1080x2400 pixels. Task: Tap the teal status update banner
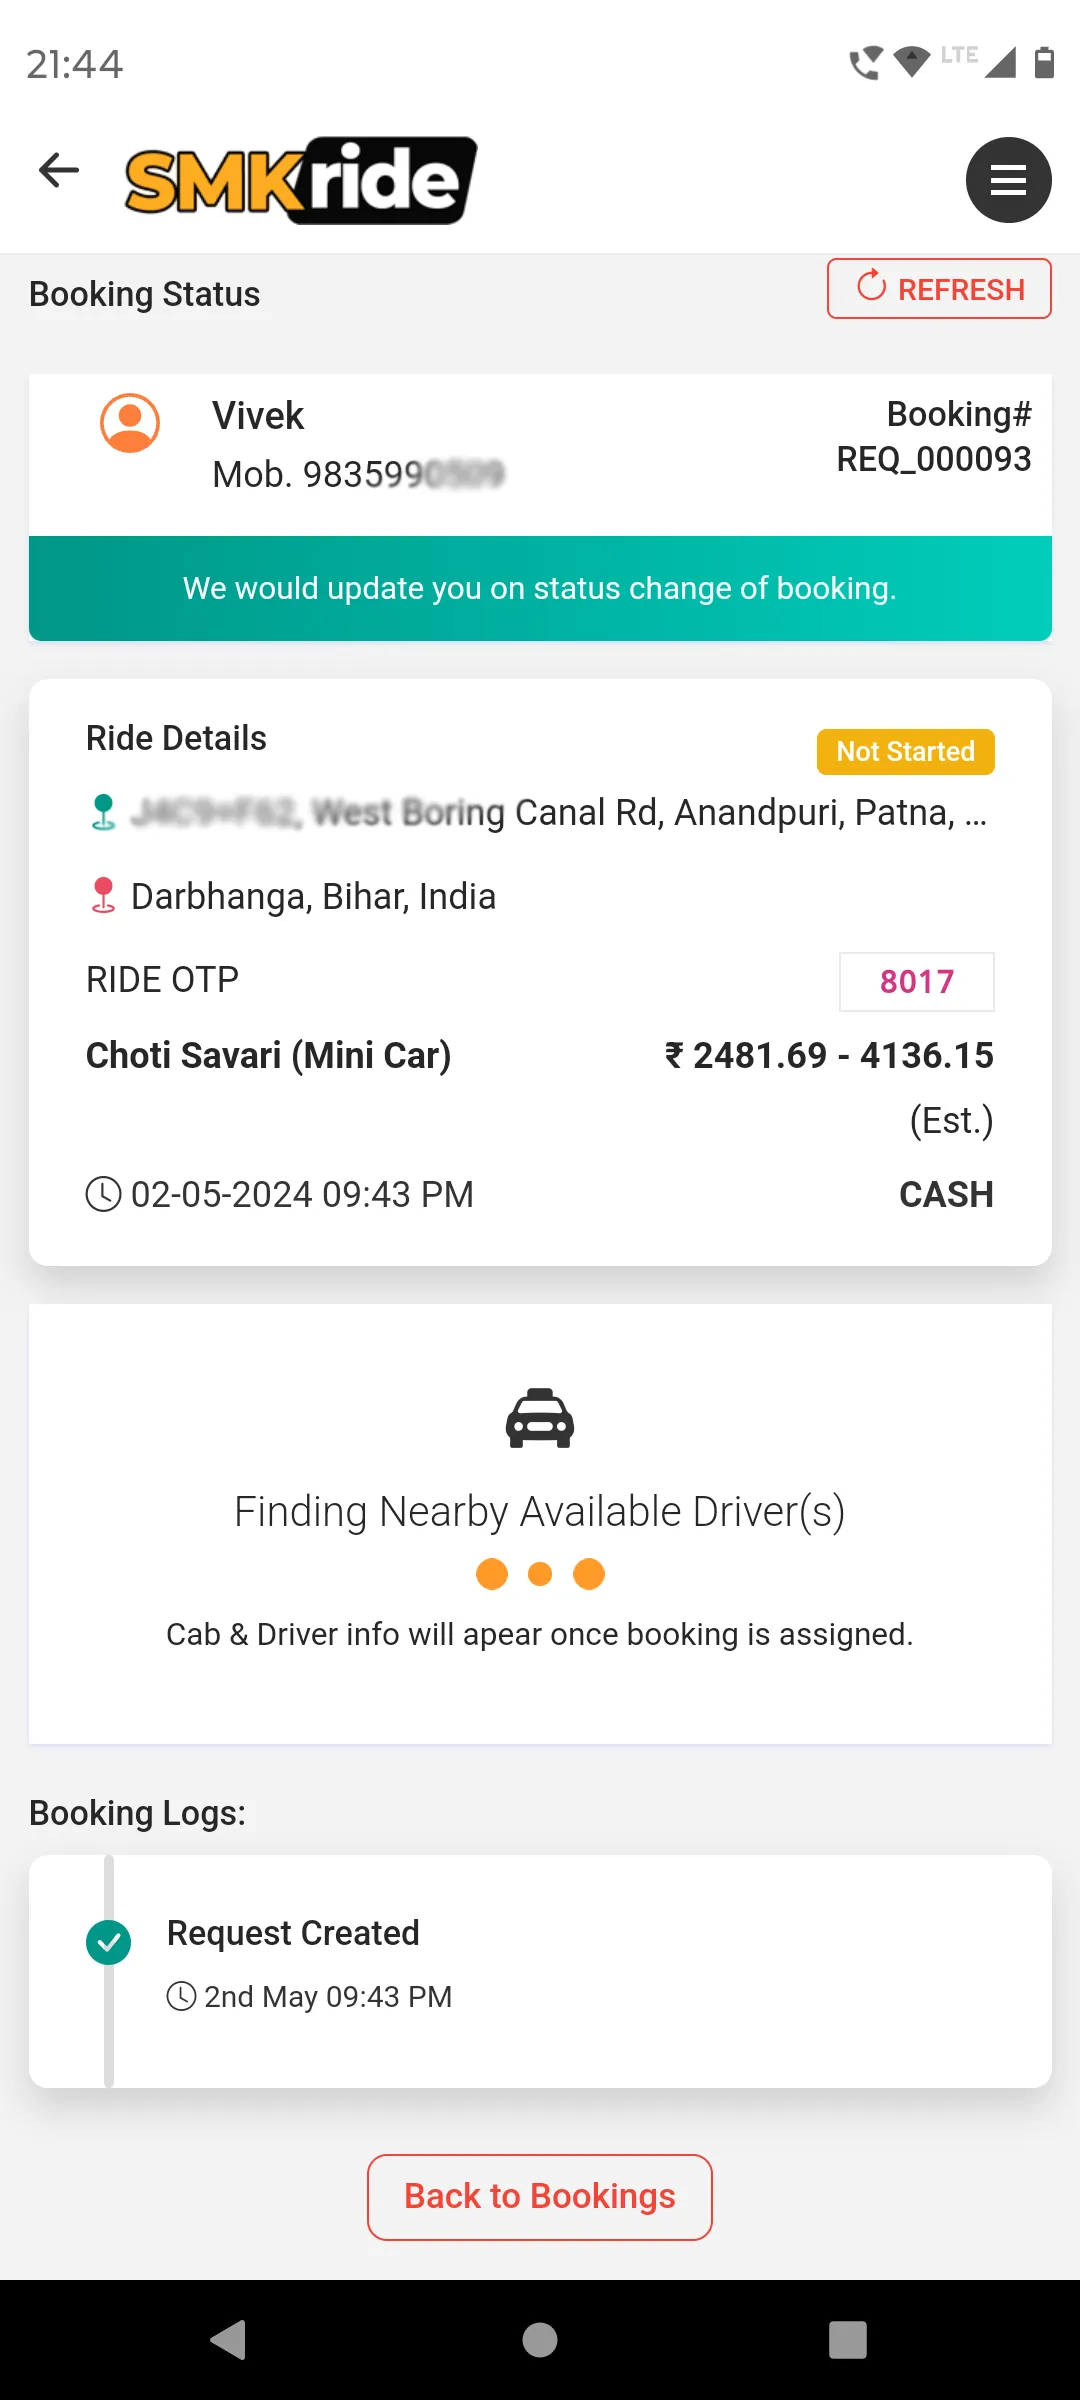[540, 588]
